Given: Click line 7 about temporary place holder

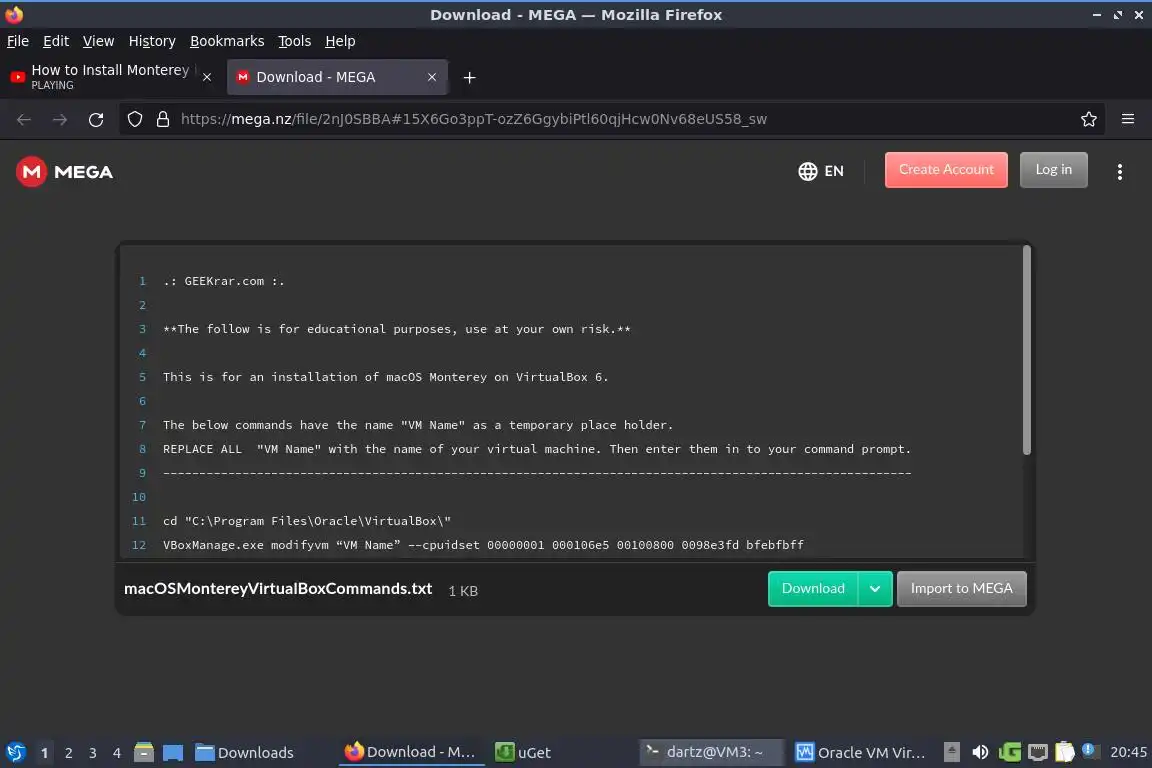Looking at the screenshot, I should point(418,425).
